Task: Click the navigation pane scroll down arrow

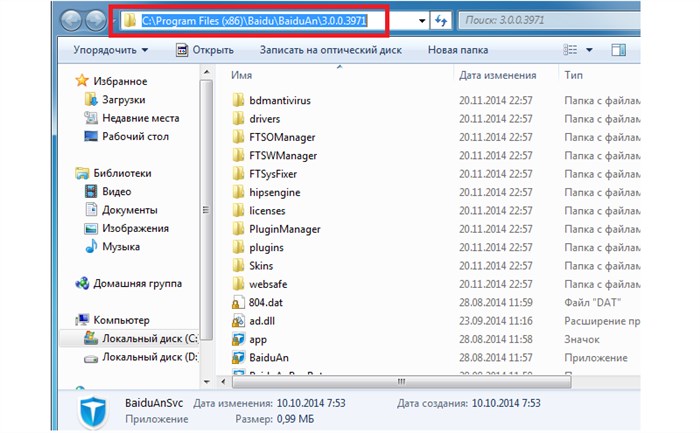Action: point(206,382)
